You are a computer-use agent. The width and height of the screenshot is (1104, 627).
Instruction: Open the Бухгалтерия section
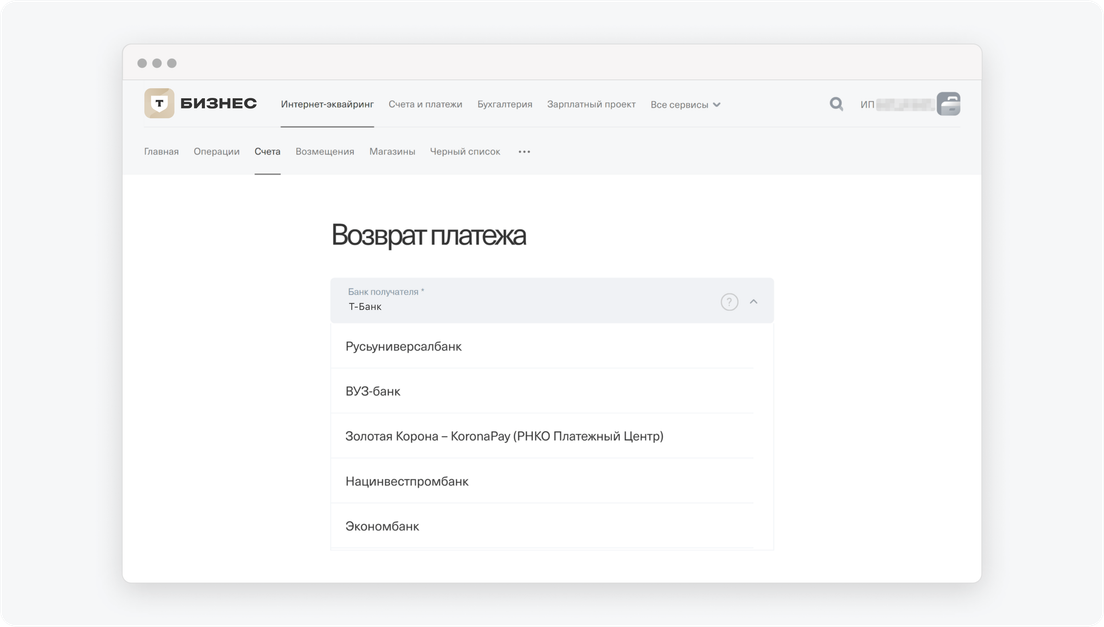[505, 104]
